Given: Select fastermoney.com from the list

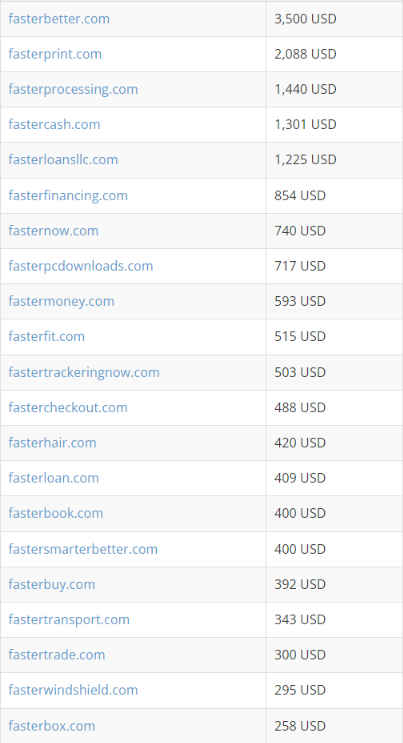Looking at the screenshot, I should click(x=61, y=301).
